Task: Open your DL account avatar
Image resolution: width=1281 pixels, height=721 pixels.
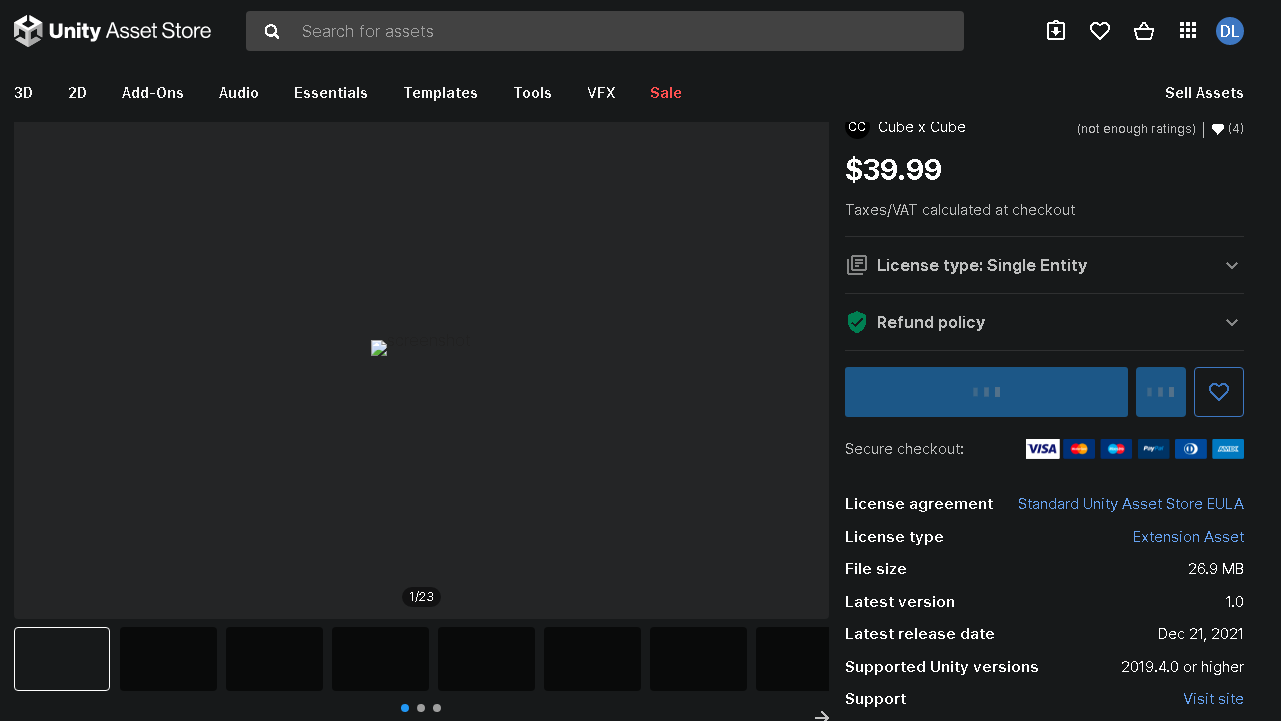Action: click(x=1229, y=31)
